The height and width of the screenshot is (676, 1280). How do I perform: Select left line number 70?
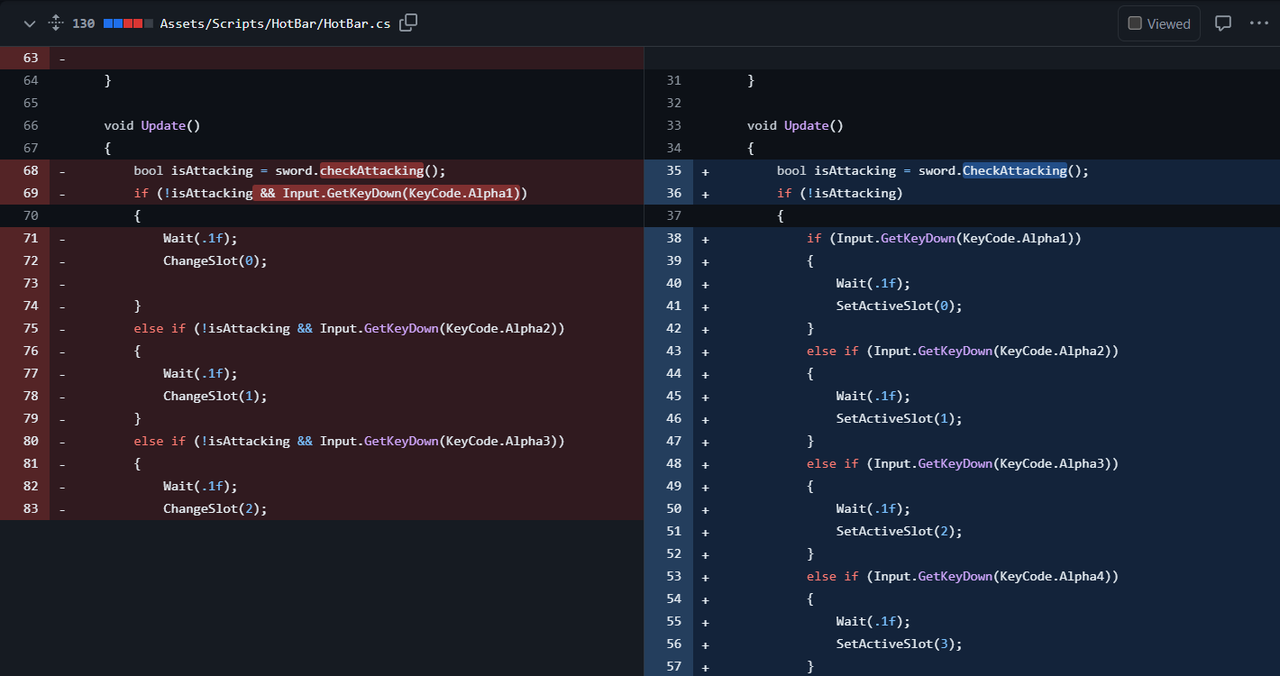coord(30,216)
